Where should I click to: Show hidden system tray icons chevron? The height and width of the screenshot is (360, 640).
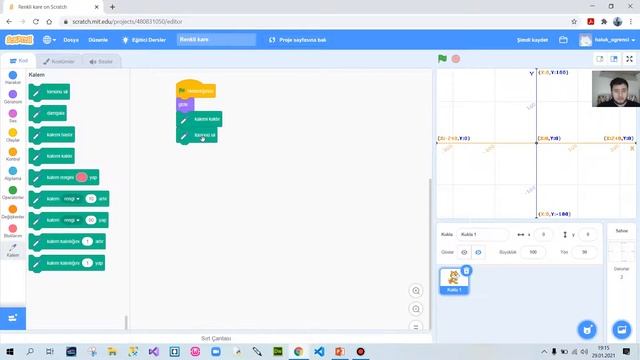pos(544,351)
